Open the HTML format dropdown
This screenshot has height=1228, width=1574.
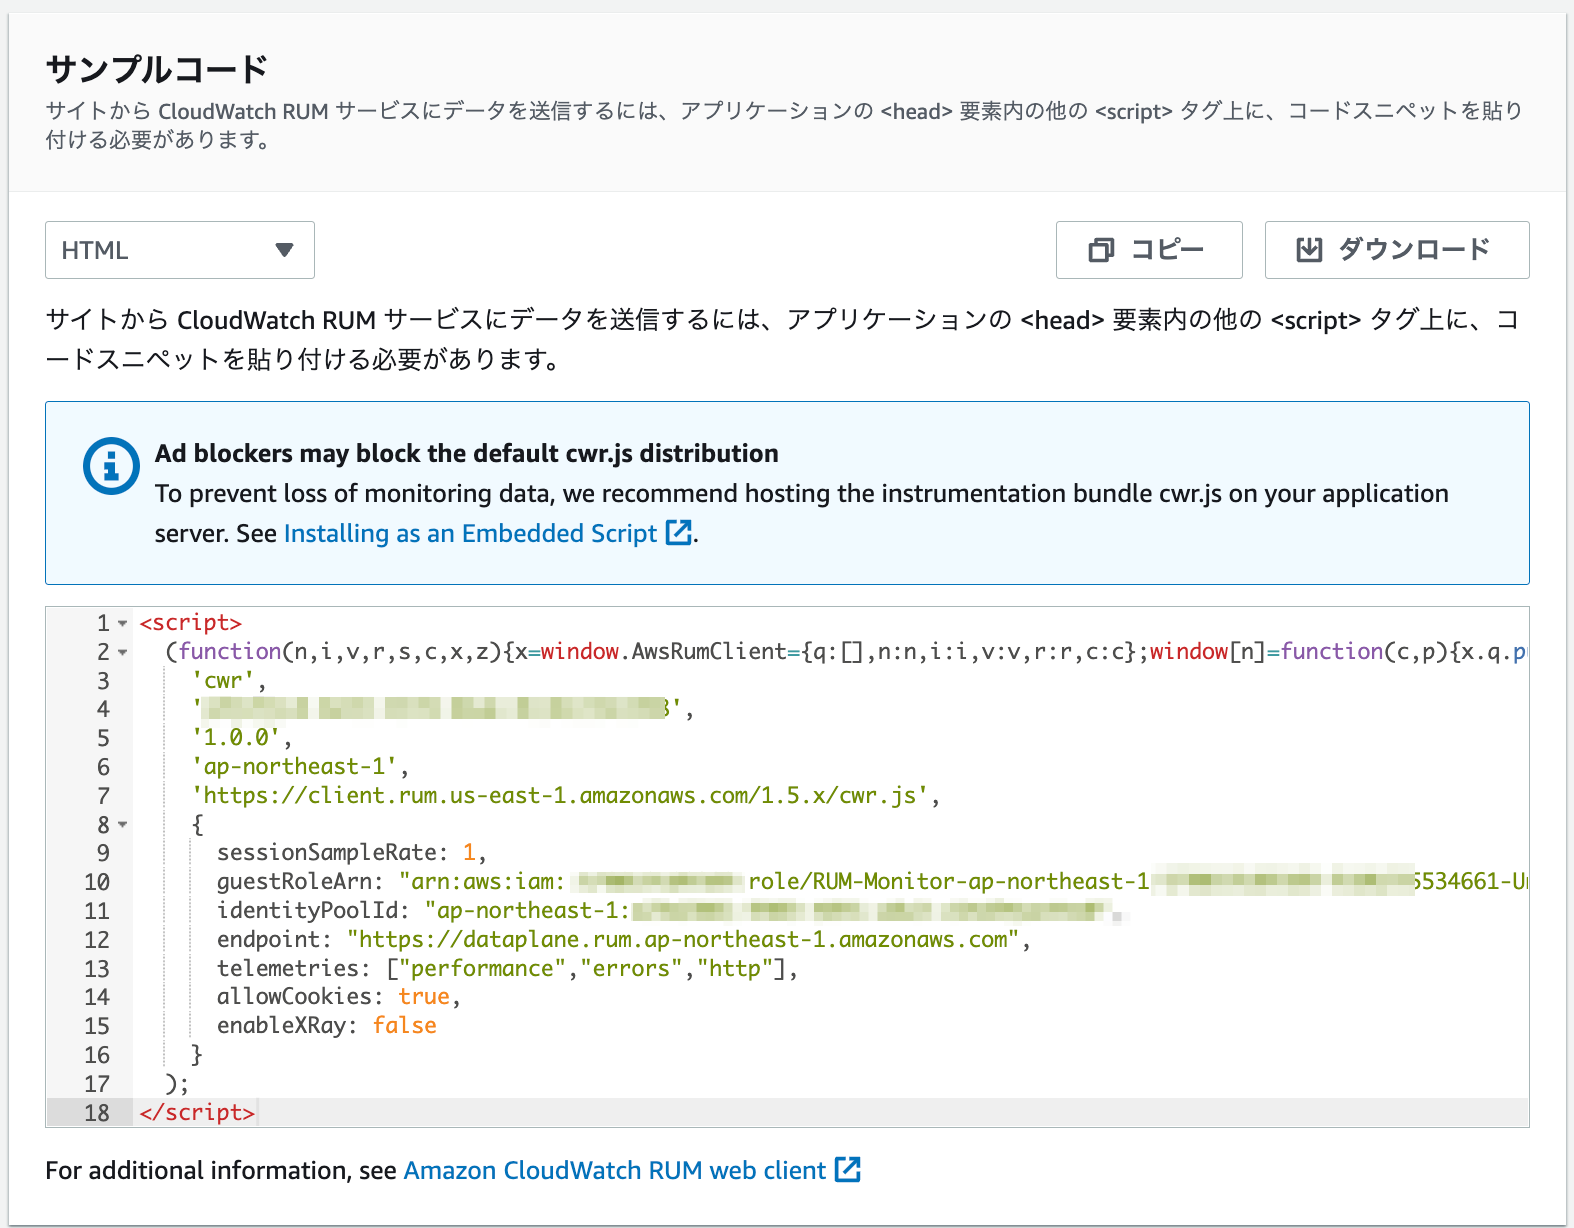pos(180,250)
